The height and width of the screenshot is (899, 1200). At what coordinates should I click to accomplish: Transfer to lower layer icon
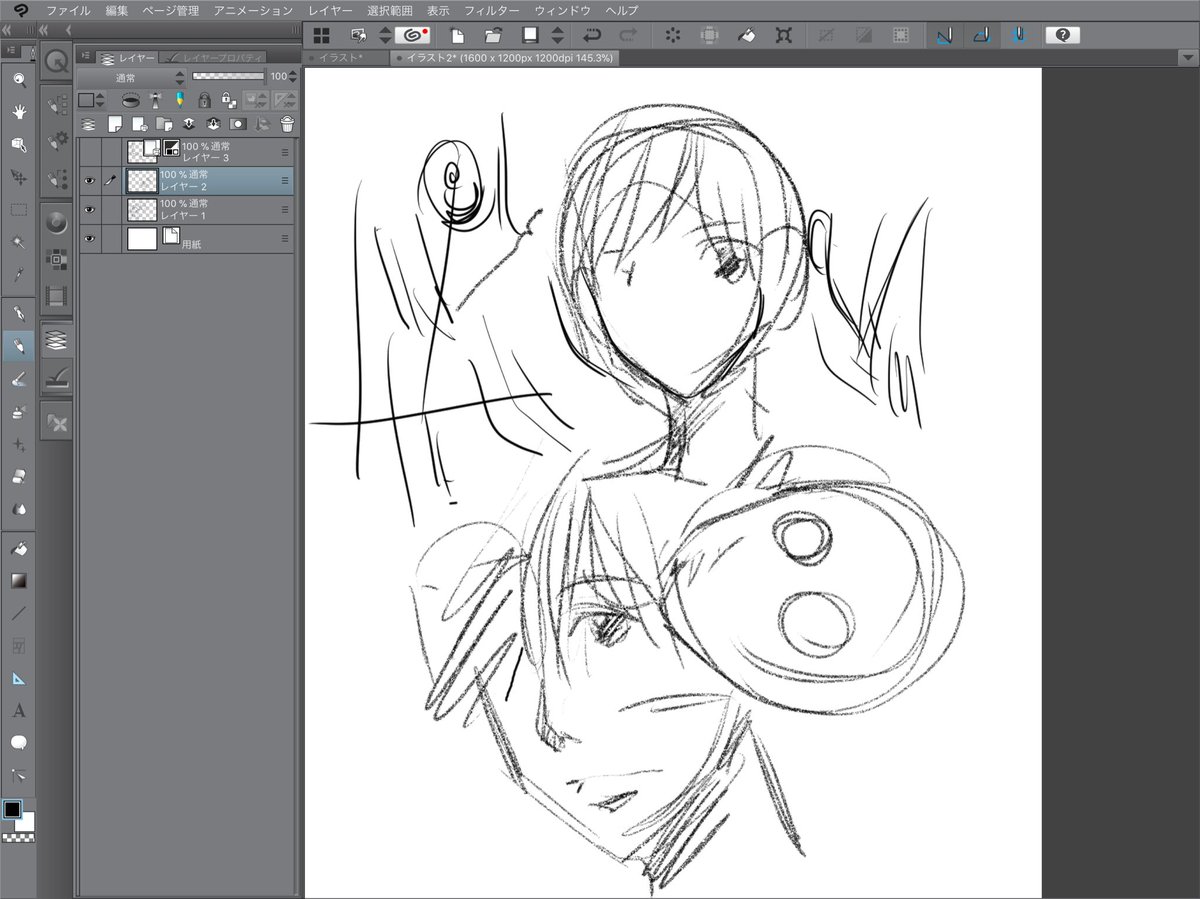[x=188, y=124]
